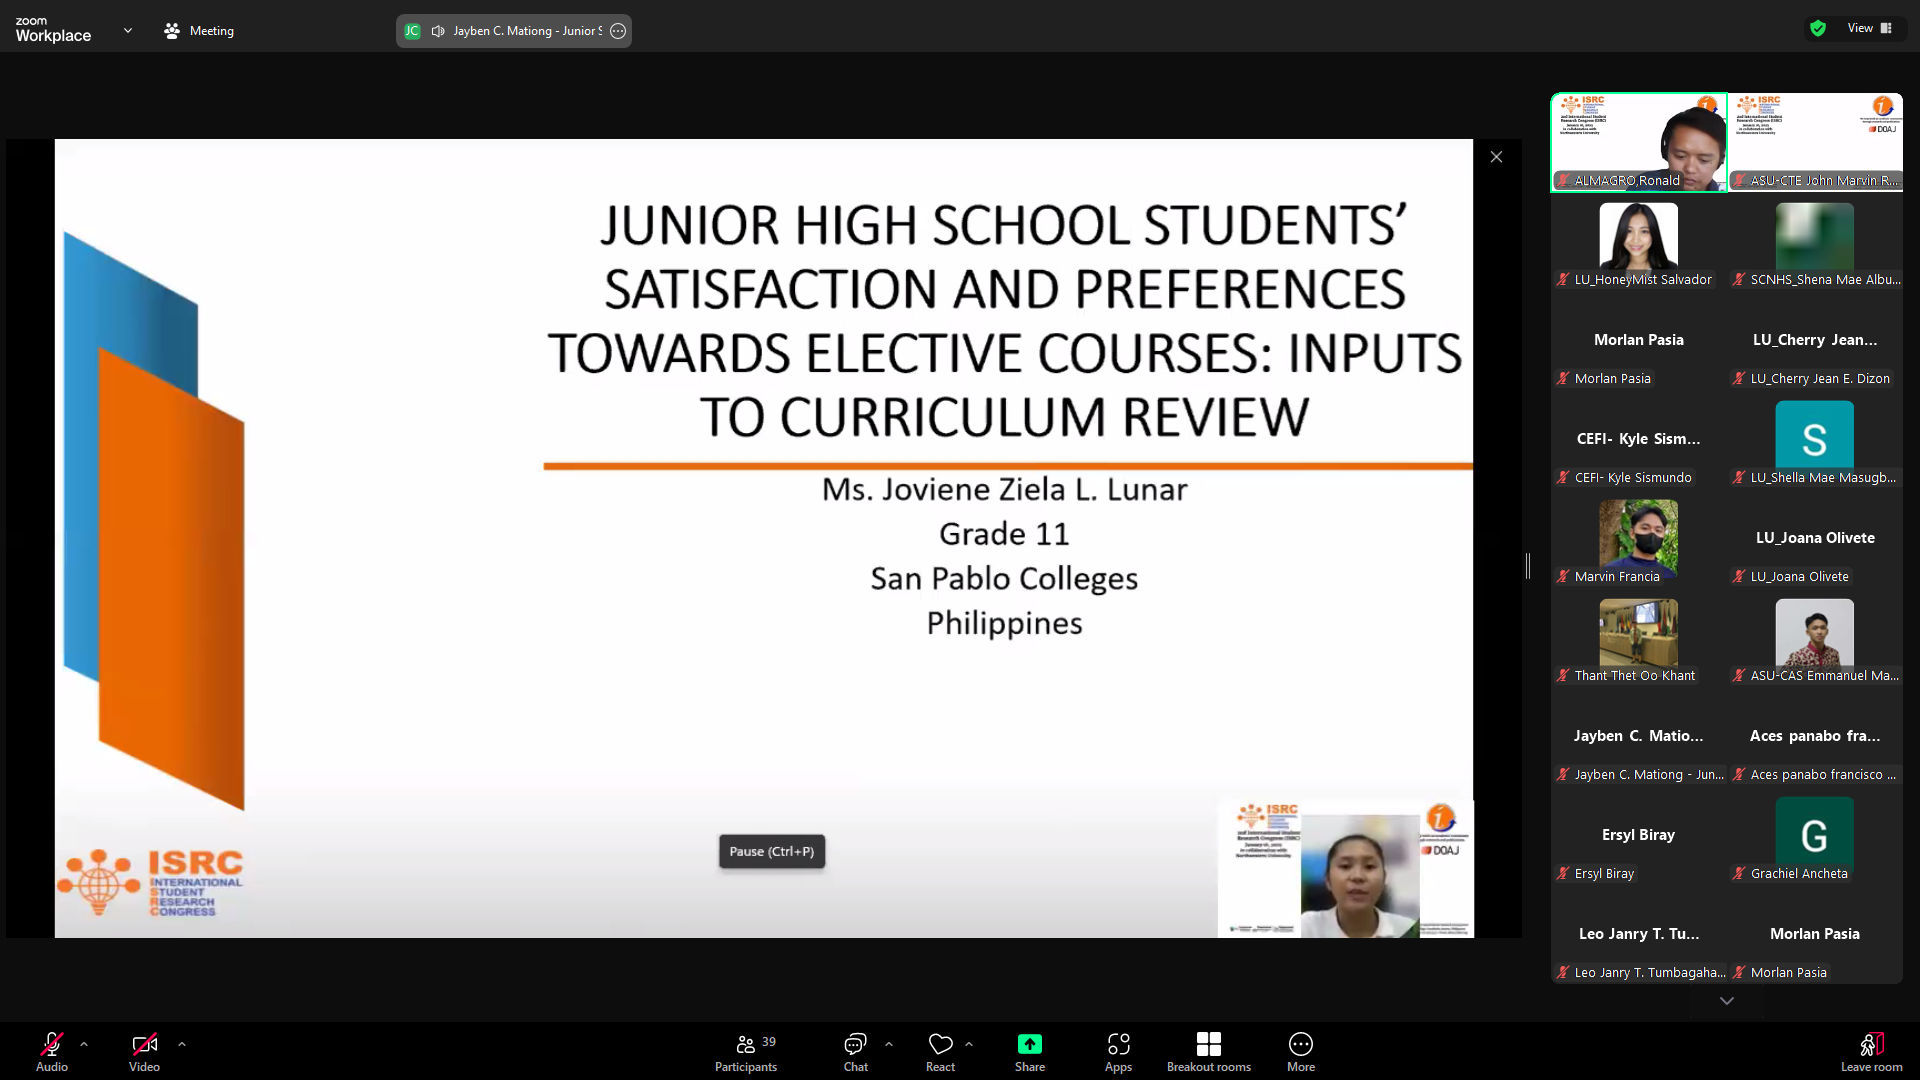Screen dimensions: 1920x1080
Task: Open the Meeting tab at top
Action: coord(199,31)
